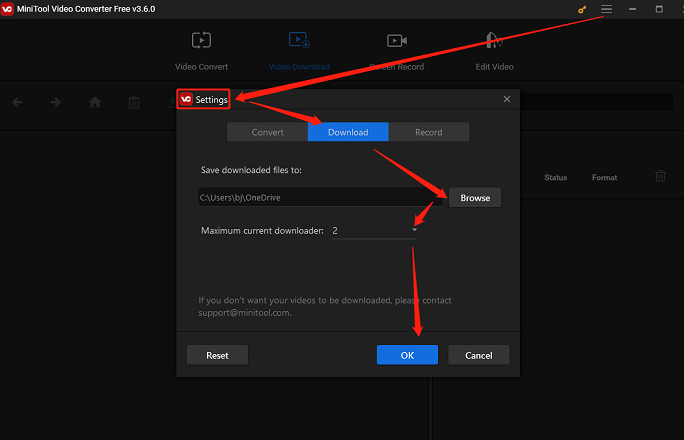
Task: Click the key upgrade icon
Action: pyautogui.click(x=582, y=9)
